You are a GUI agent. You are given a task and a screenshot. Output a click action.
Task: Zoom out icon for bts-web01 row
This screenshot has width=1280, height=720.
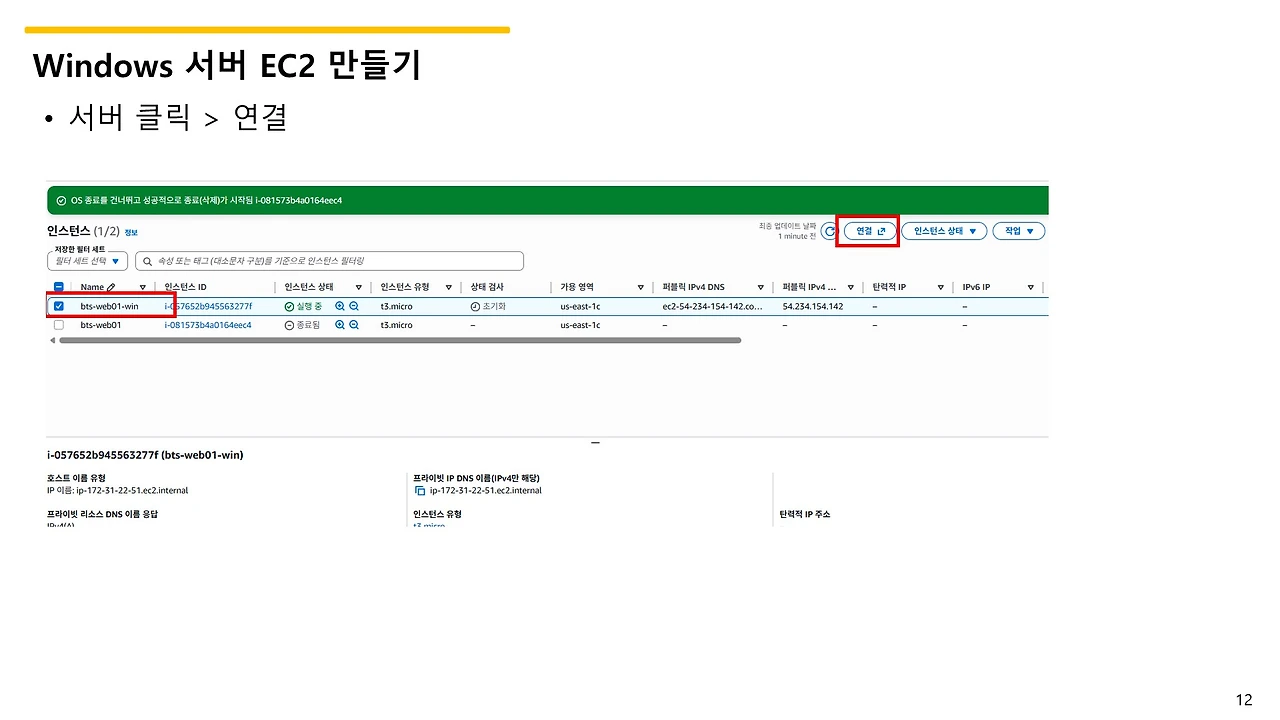[x=354, y=325]
